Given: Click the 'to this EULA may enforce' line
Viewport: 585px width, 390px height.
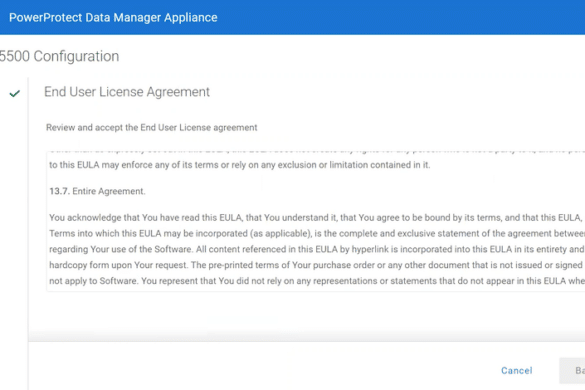Looking at the screenshot, I should pyautogui.click(x=240, y=165).
